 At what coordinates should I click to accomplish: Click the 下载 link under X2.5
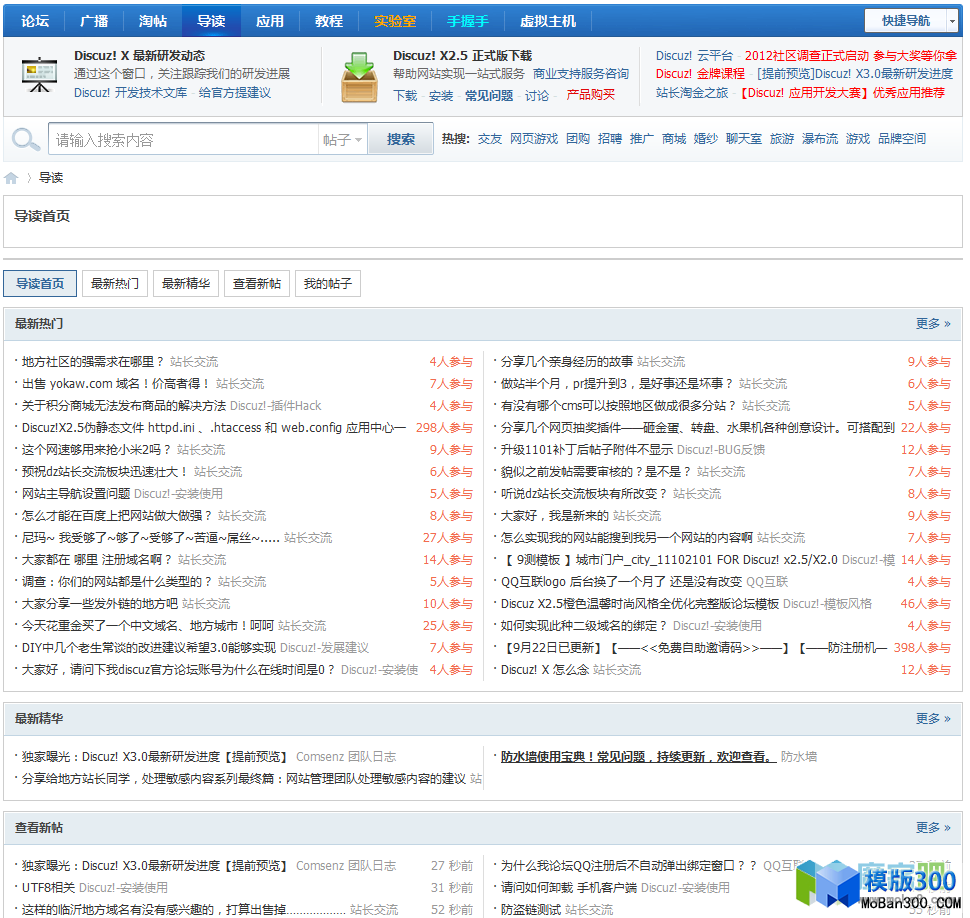tap(405, 95)
